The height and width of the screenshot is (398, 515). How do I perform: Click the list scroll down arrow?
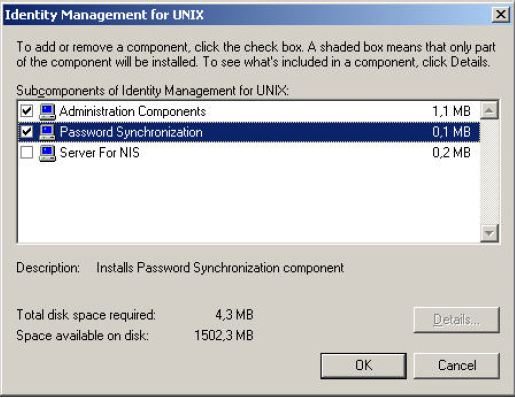489,233
